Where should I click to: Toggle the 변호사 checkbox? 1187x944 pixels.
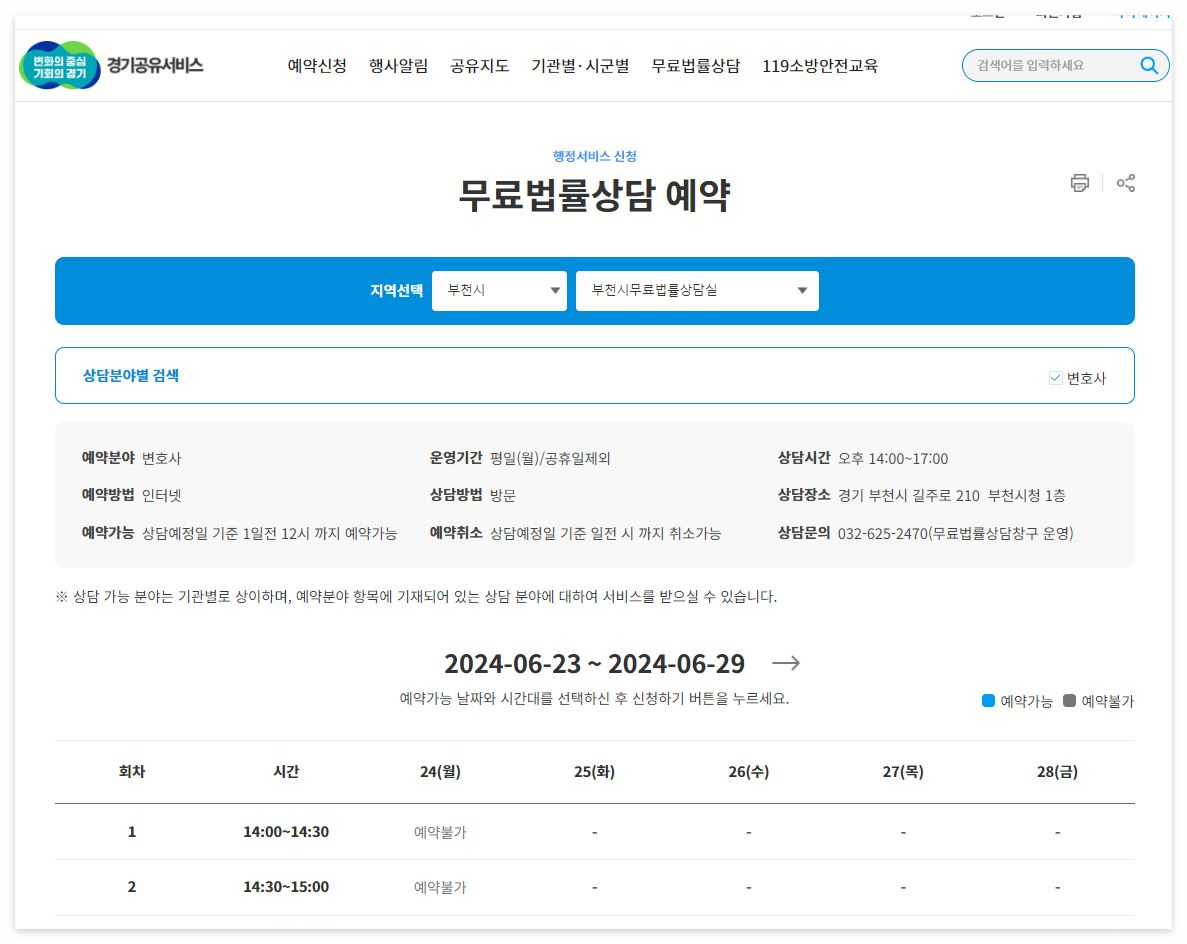tap(1055, 376)
